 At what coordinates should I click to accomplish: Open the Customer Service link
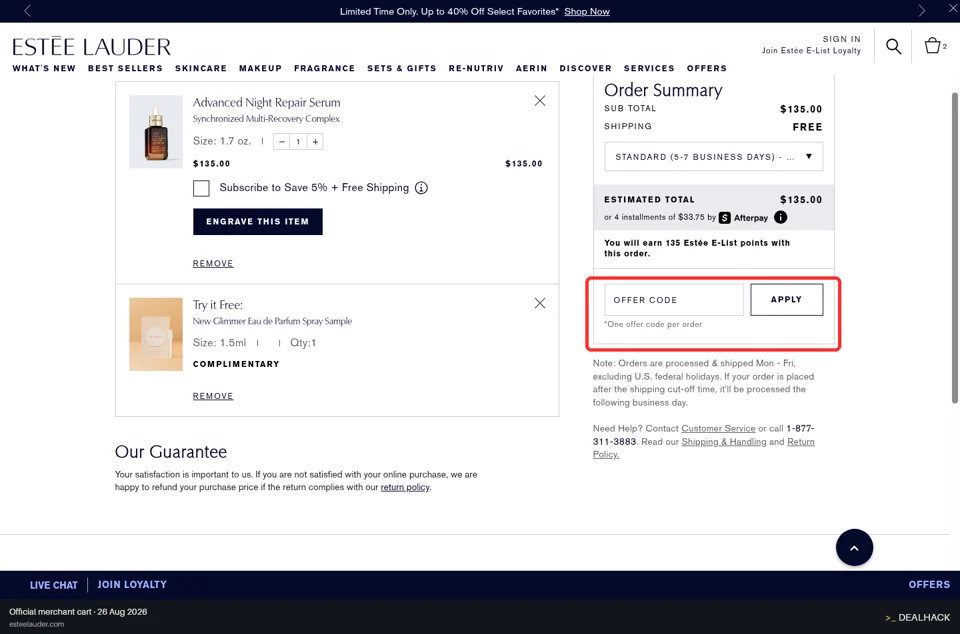tap(718, 428)
